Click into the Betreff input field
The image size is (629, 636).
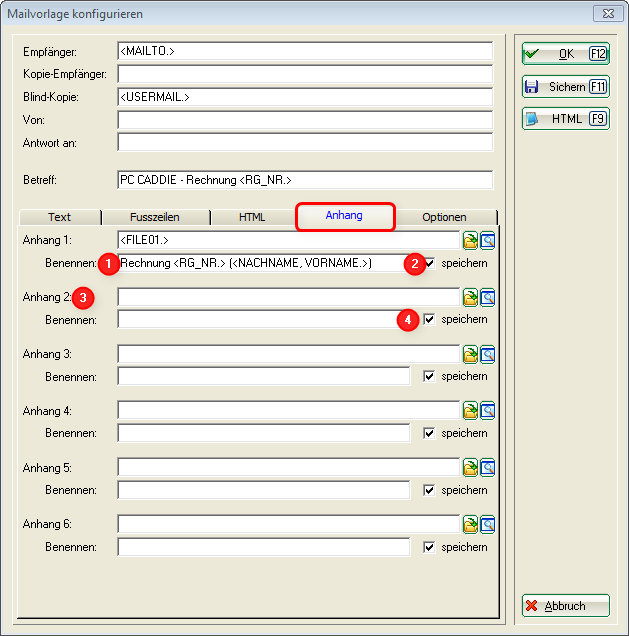[x=305, y=180]
